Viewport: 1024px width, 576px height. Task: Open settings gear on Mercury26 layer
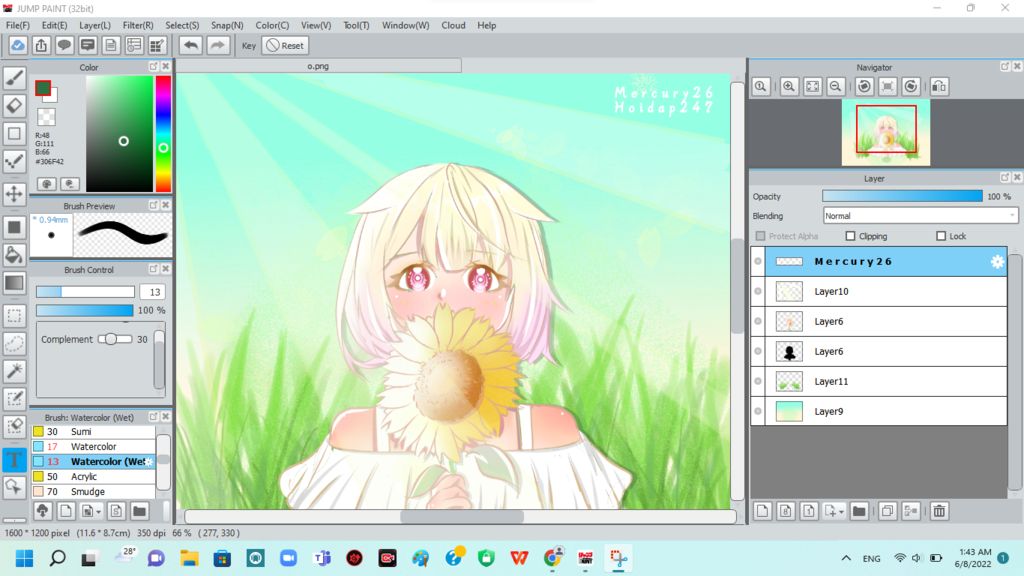pyautogui.click(x=997, y=261)
